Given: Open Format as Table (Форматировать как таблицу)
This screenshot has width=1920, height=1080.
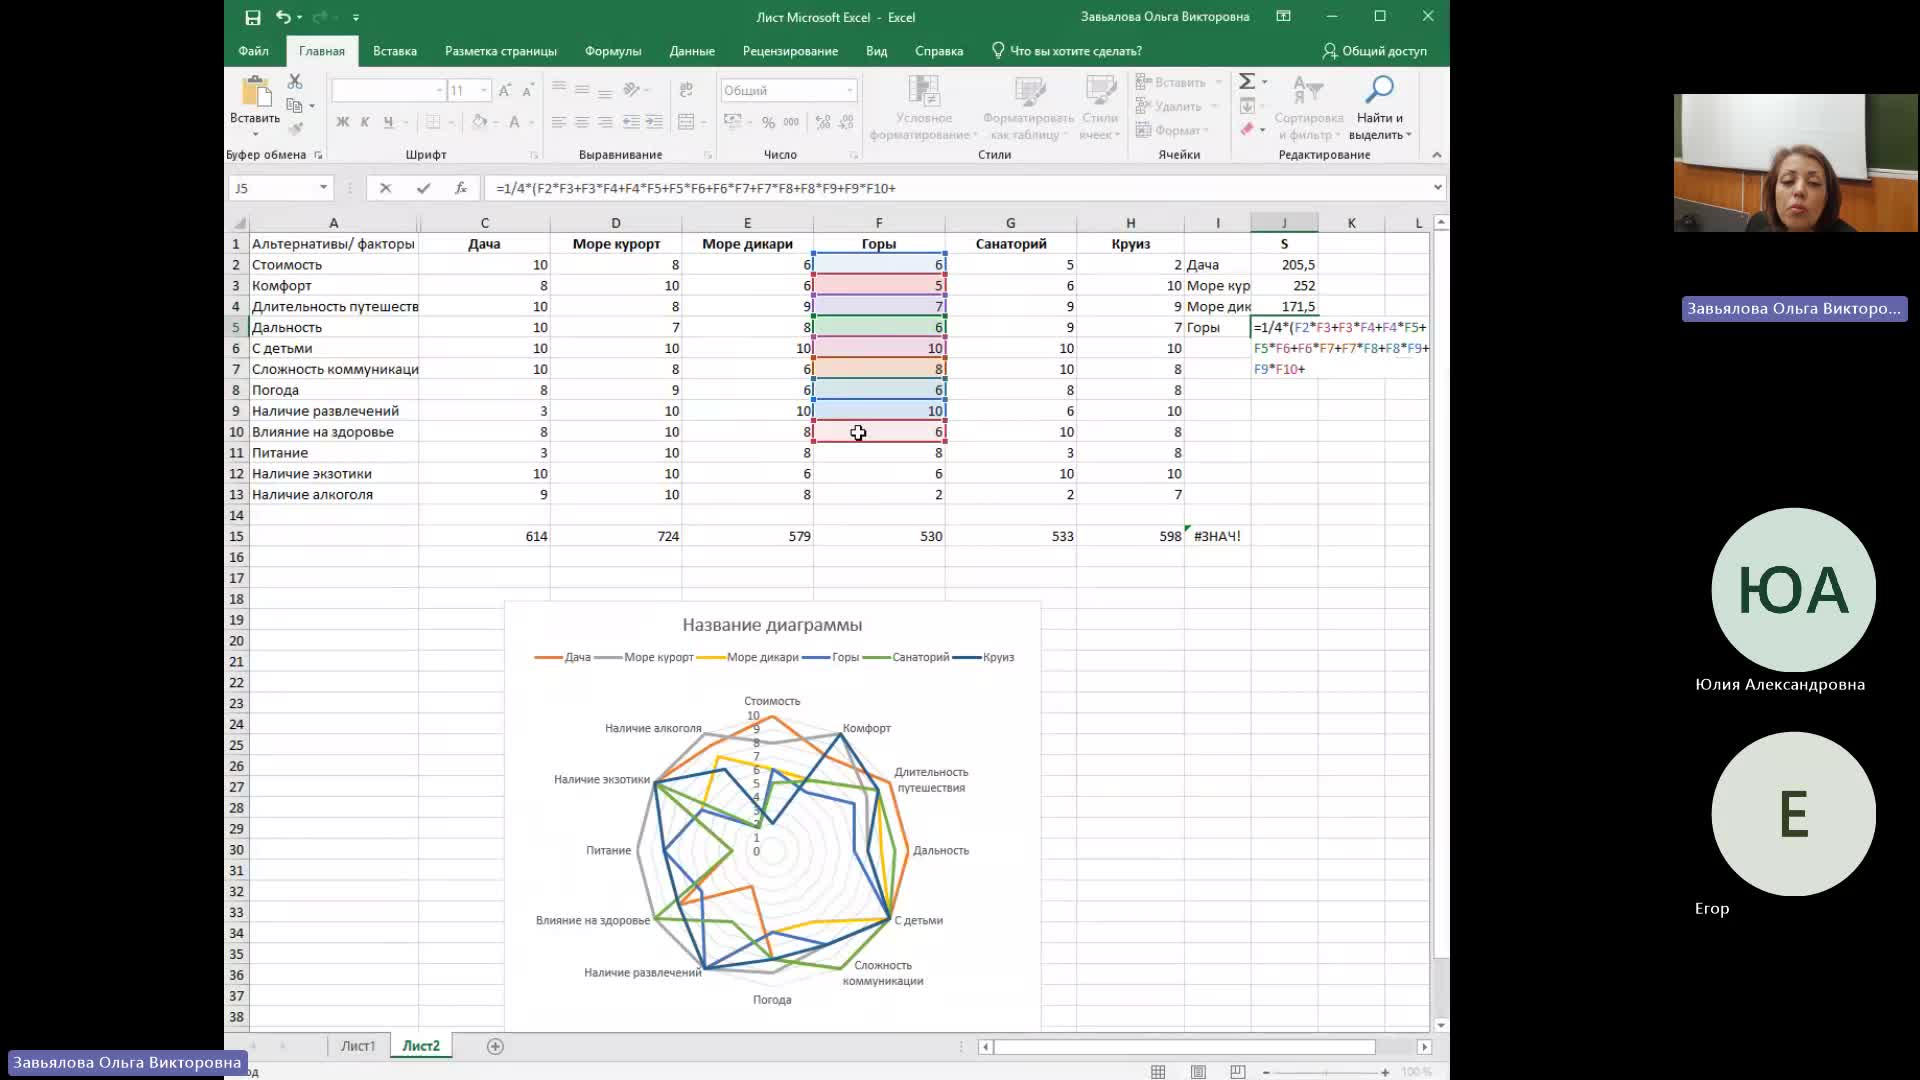Looking at the screenshot, I should point(1028,107).
